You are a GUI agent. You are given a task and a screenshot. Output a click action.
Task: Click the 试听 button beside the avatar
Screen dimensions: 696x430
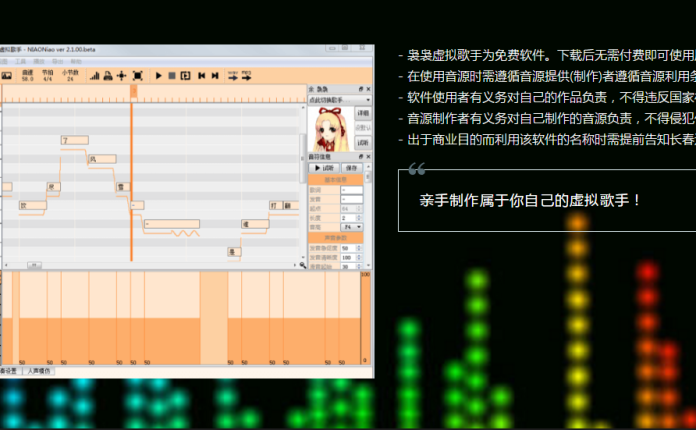(363, 143)
